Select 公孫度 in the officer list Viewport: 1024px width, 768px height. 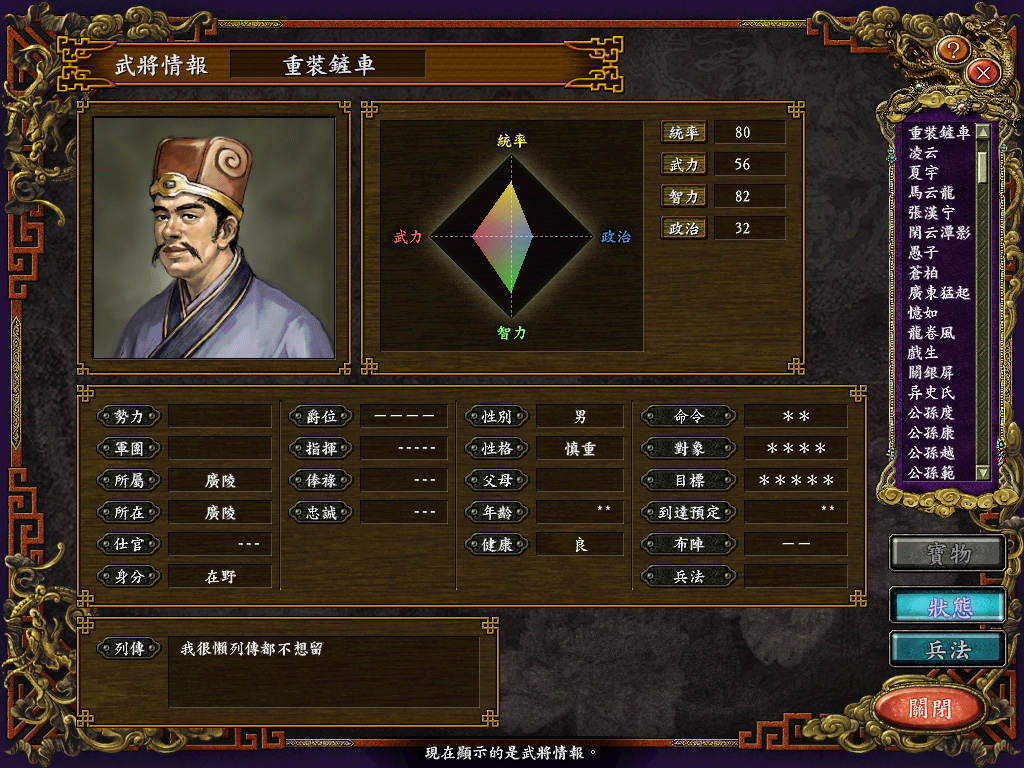coord(931,413)
